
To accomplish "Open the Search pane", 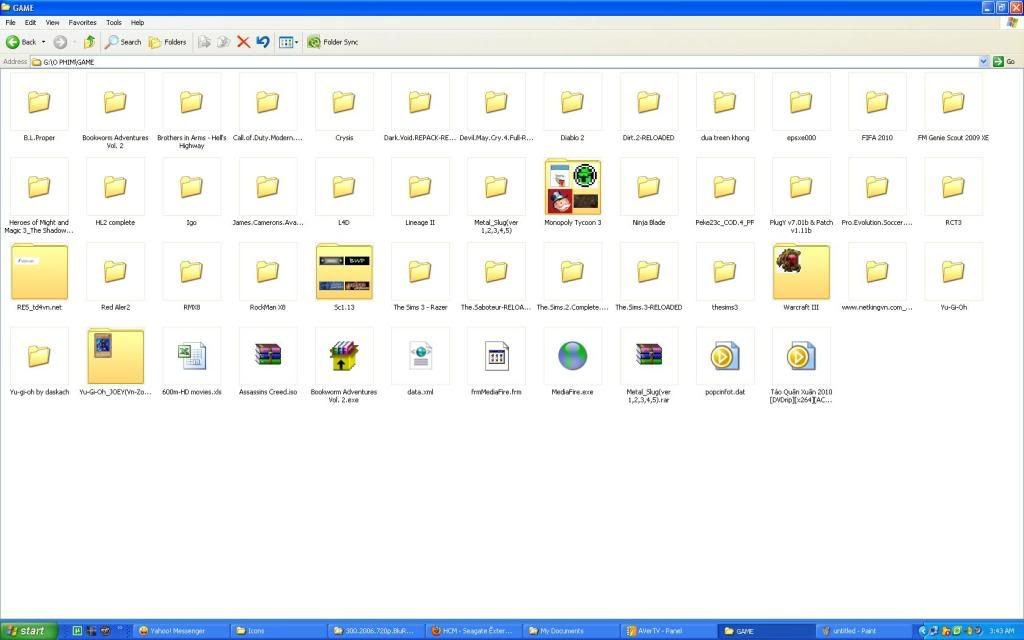I will click(123, 42).
